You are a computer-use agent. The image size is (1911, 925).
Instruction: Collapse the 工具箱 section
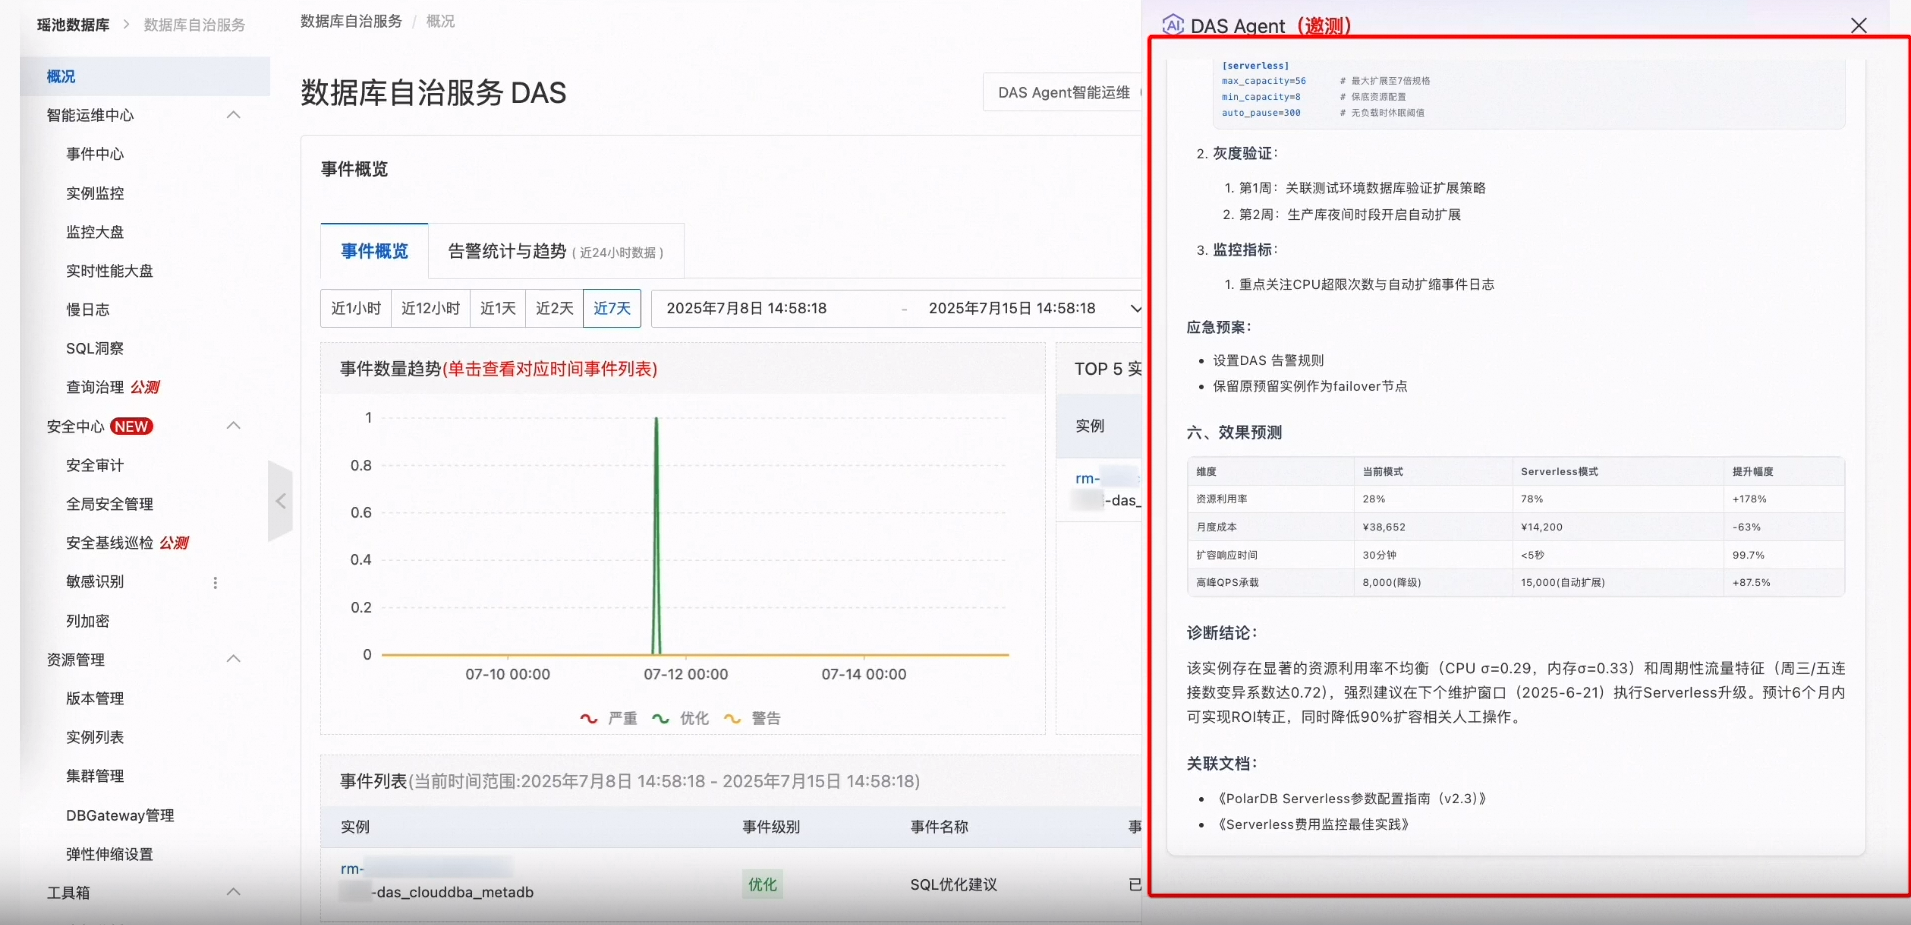coord(233,892)
